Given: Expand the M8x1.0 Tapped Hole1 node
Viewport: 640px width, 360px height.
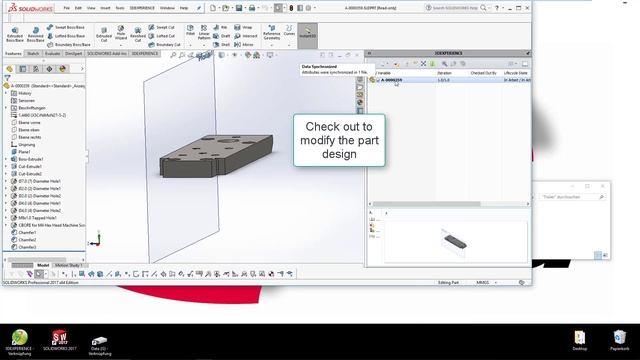Looking at the screenshot, I should (6, 218).
